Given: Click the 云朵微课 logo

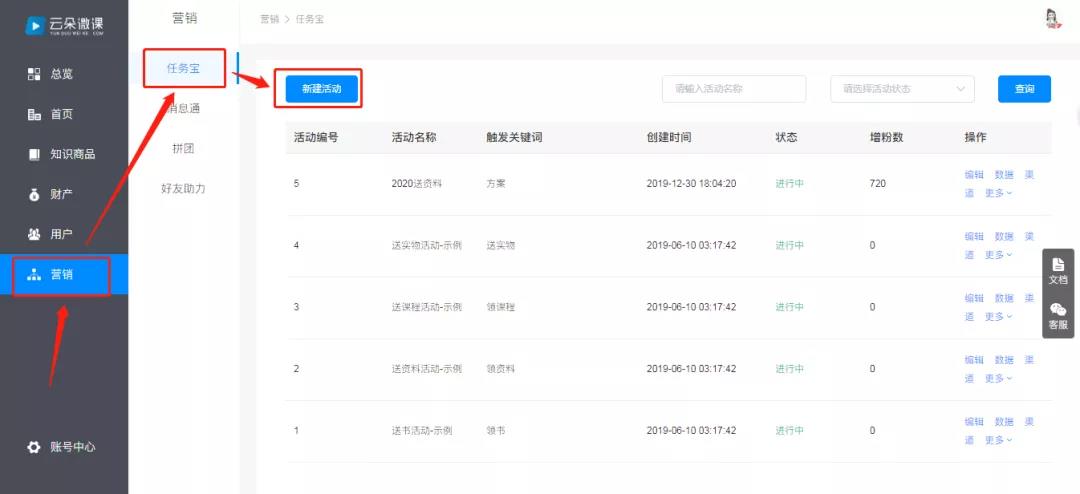Looking at the screenshot, I should tap(65, 25).
